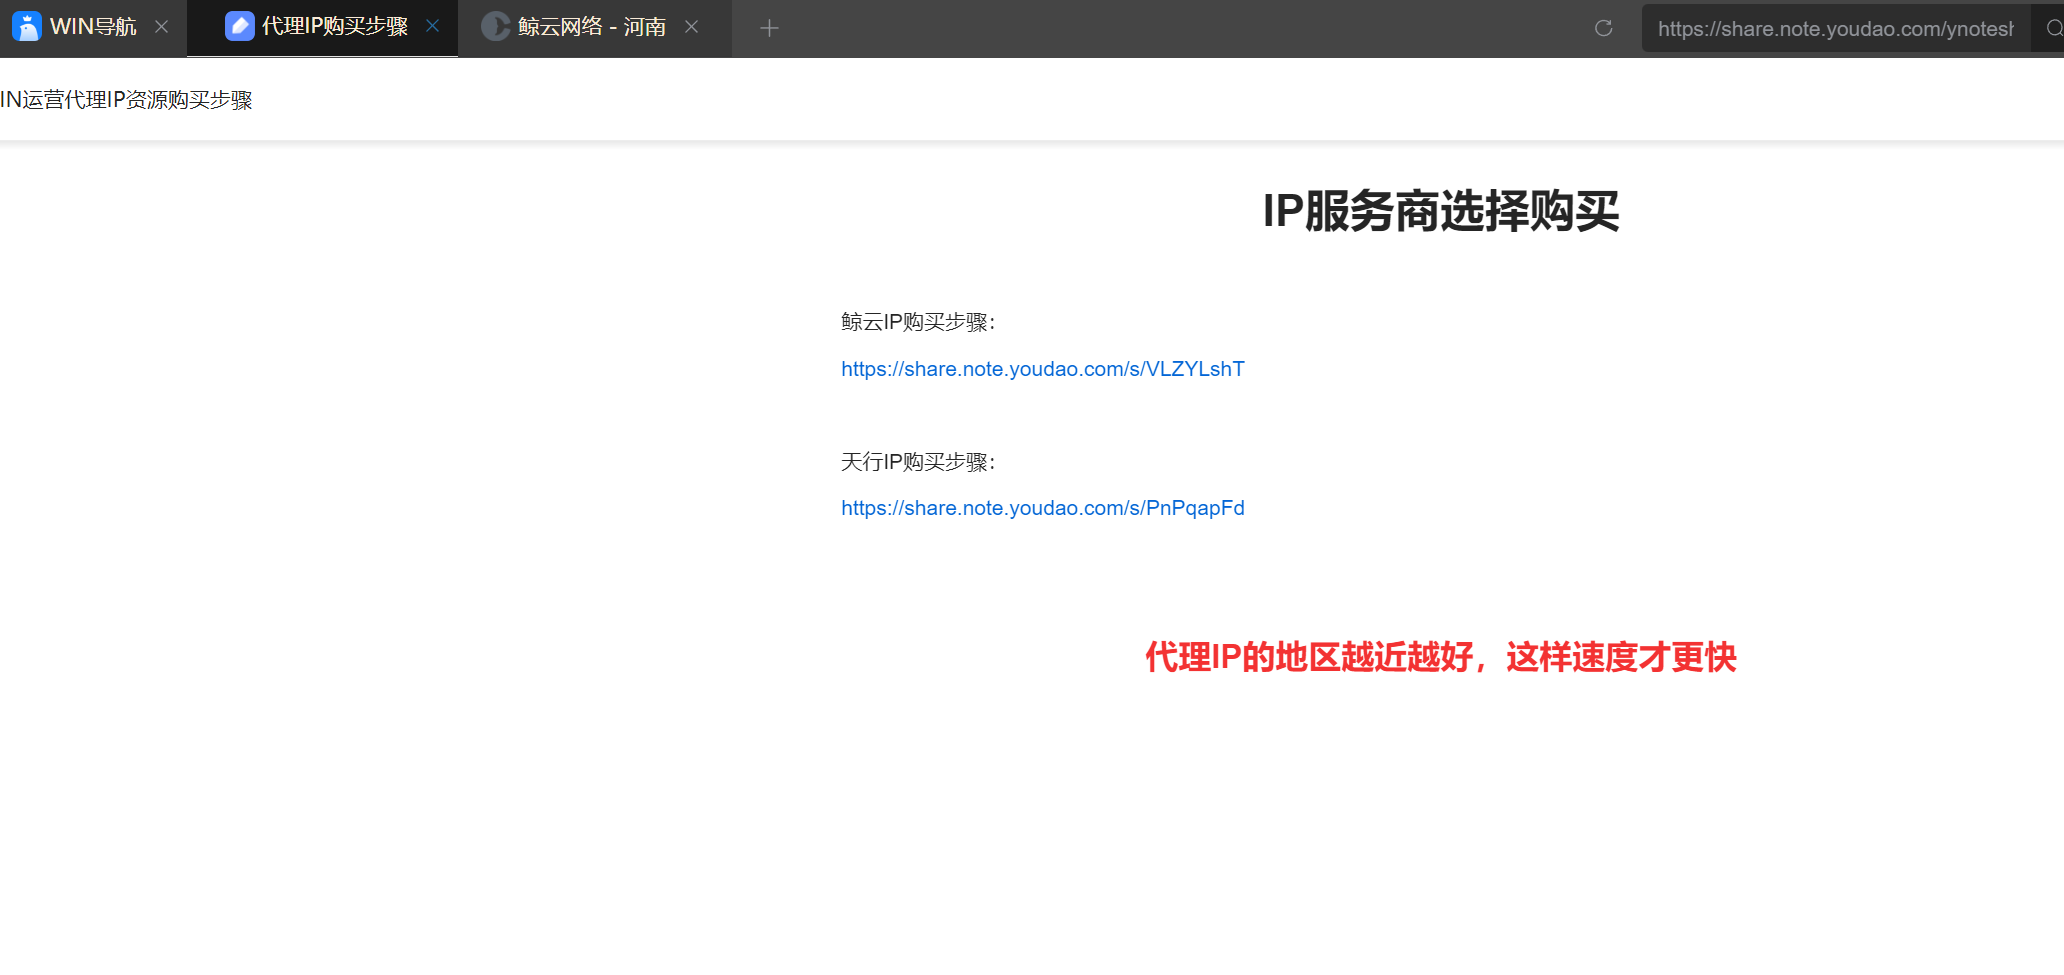Click the search icon beside address bar
The height and width of the screenshot is (975, 2064).
[x=2053, y=29]
